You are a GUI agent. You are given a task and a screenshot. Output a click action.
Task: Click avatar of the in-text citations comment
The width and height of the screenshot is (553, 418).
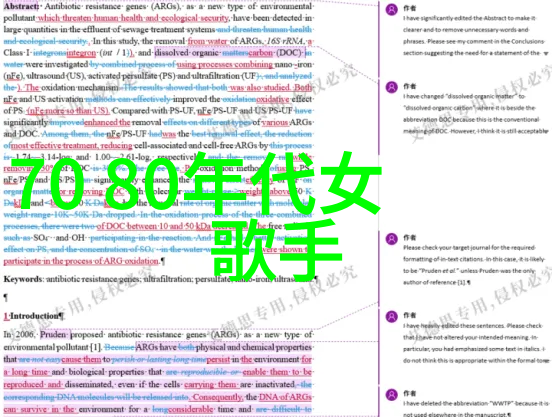(391, 239)
